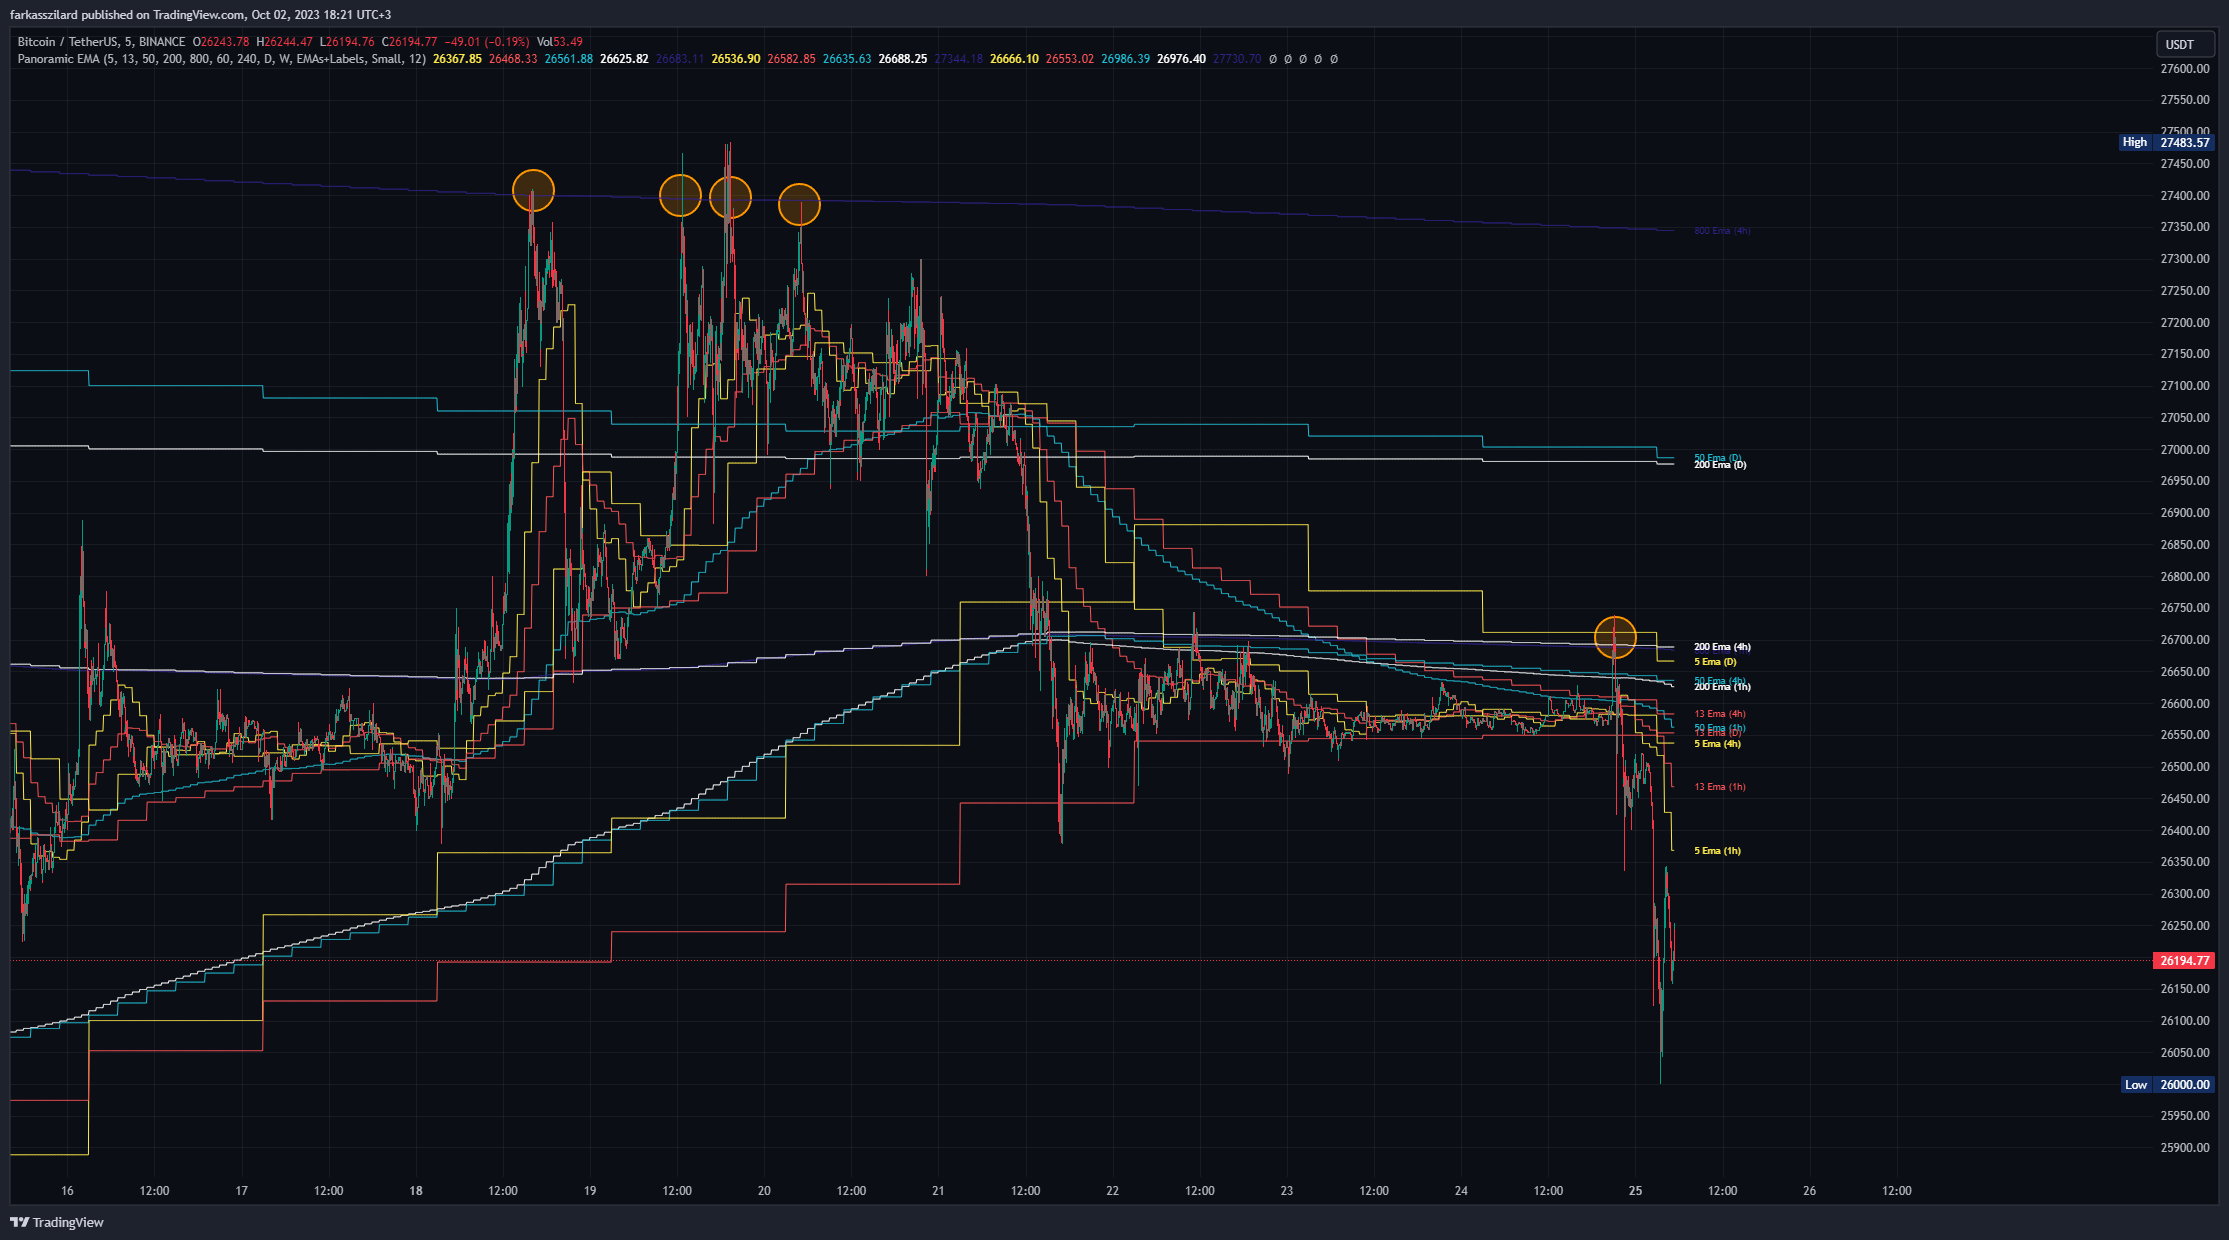Click the date label 25 on time axis
Viewport: 2229px width, 1240px height.
click(x=1635, y=1191)
